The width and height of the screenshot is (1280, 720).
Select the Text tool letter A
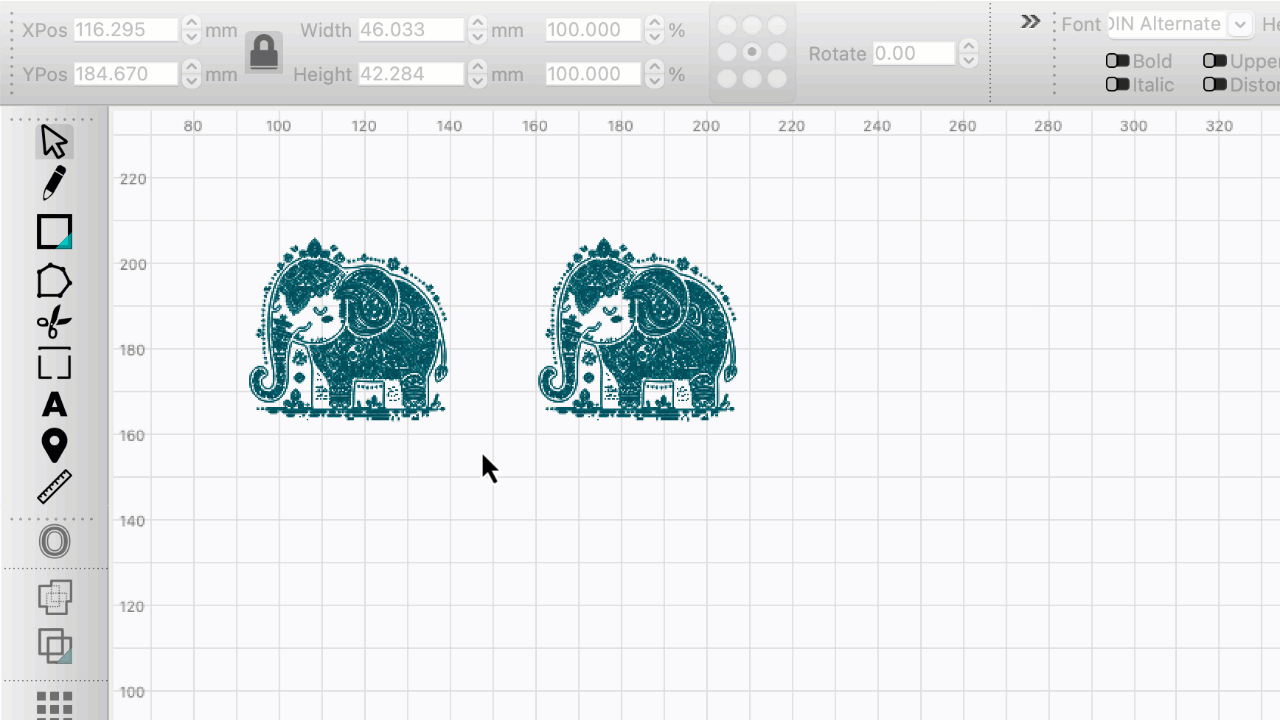(54, 405)
